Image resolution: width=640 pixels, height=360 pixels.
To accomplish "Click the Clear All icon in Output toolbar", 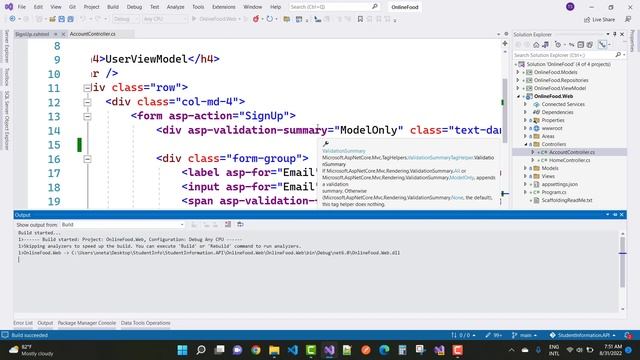I will [x=228, y=224].
